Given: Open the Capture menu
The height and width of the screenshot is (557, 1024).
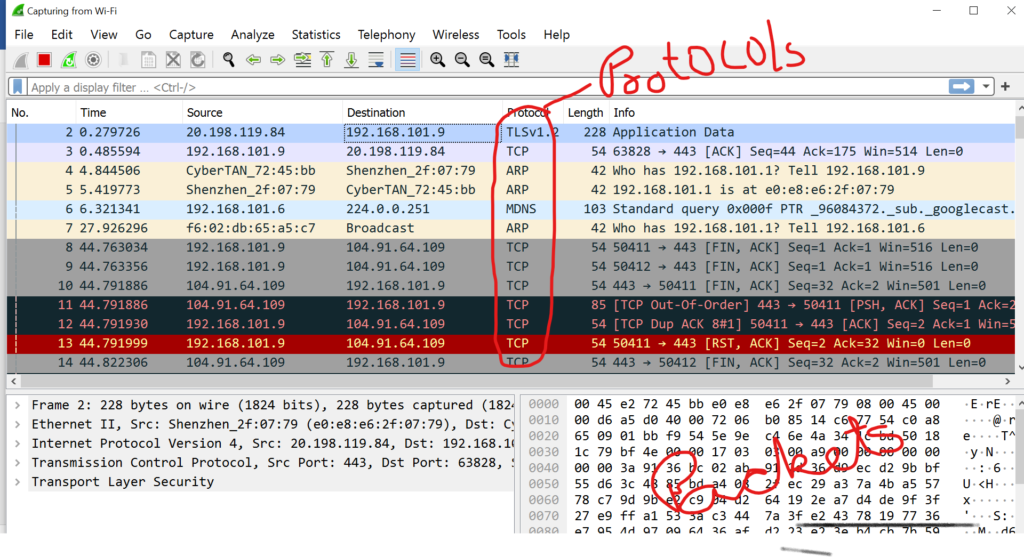Looking at the screenshot, I should [x=191, y=35].
